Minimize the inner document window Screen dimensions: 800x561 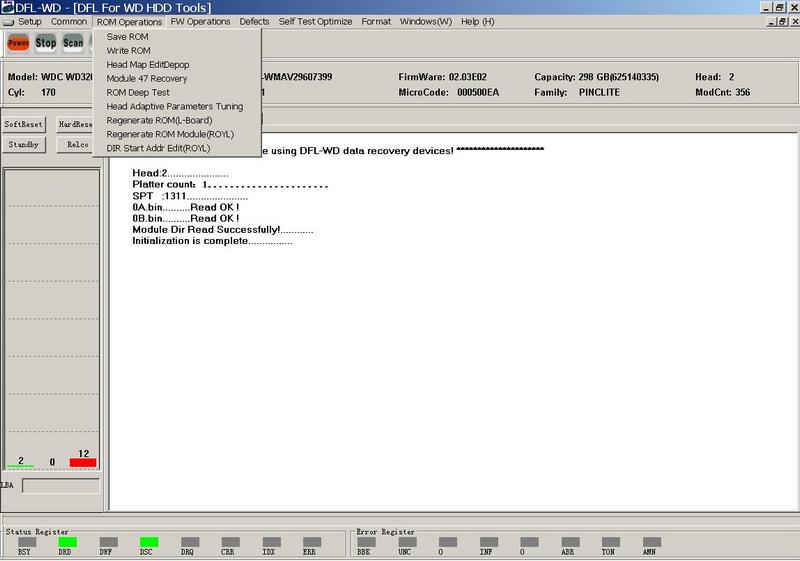pyautogui.click(x=772, y=21)
